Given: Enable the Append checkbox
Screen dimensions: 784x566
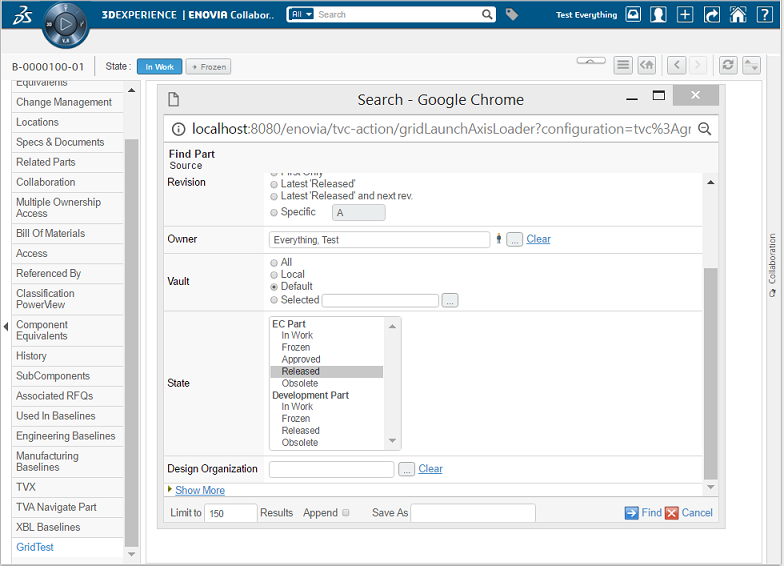Looking at the screenshot, I should [x=346, y=513].
